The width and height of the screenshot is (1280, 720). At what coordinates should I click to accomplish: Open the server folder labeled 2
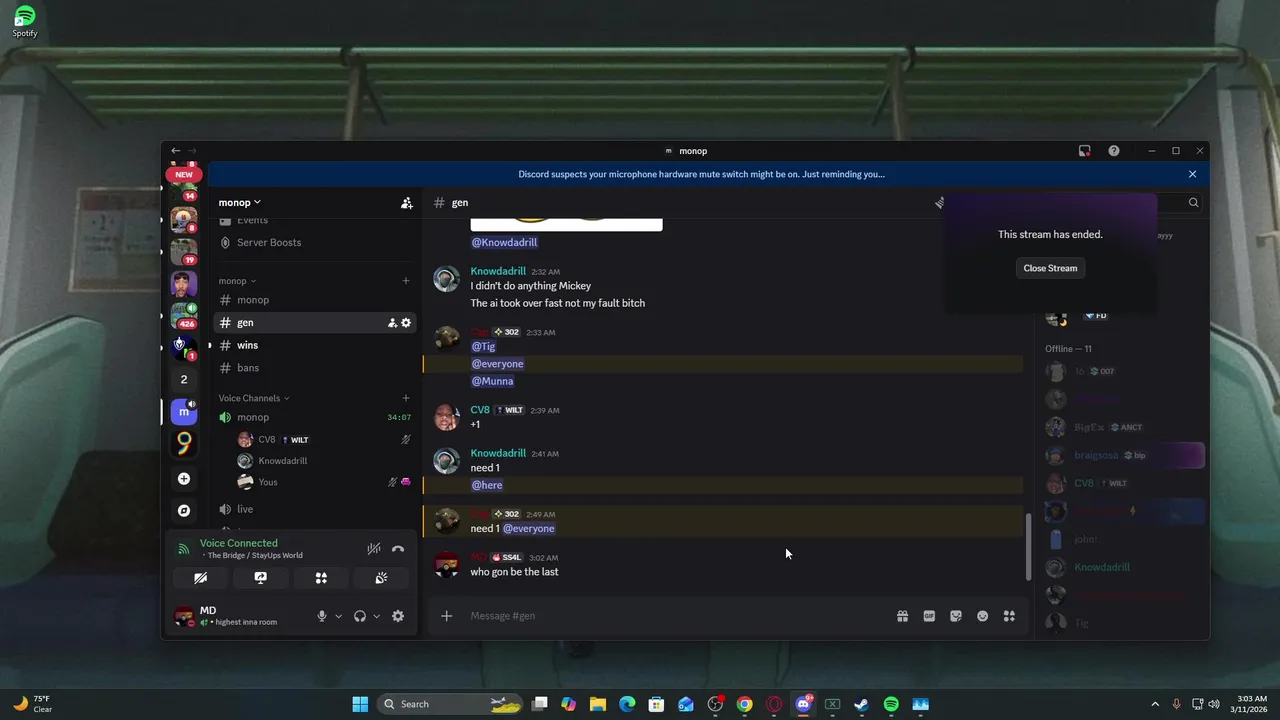184,379
